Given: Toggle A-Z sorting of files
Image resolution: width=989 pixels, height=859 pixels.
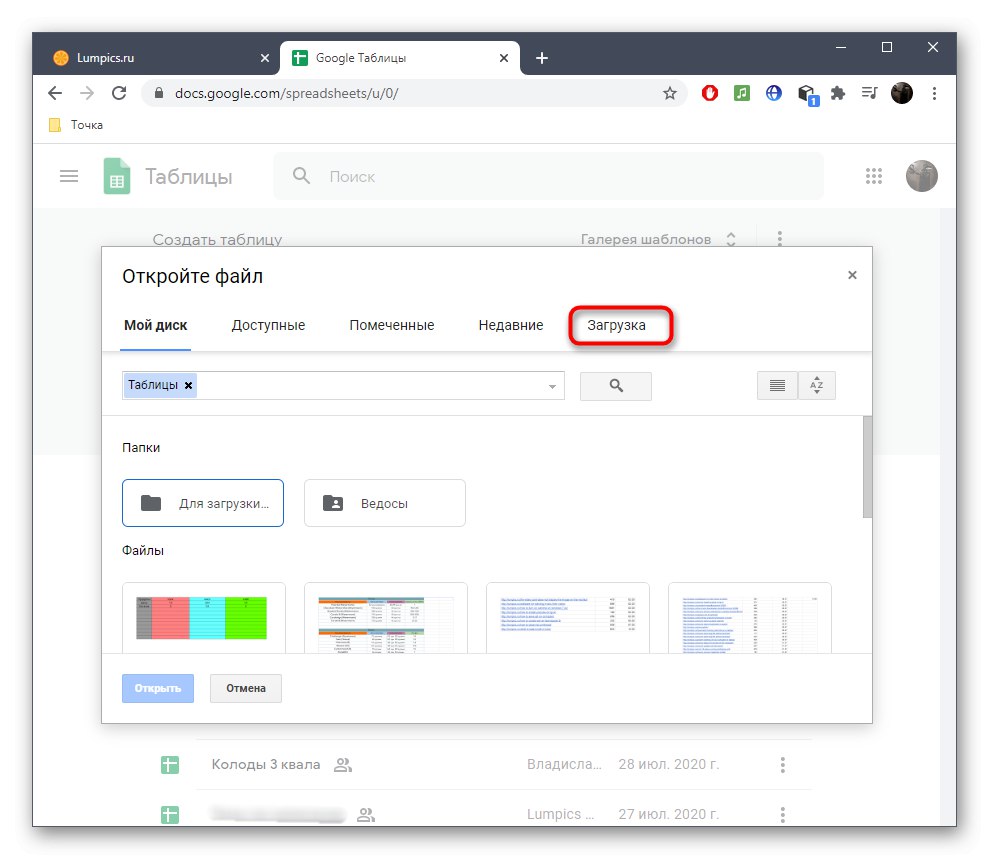Looking at the screenshot, I should point(817,385).
